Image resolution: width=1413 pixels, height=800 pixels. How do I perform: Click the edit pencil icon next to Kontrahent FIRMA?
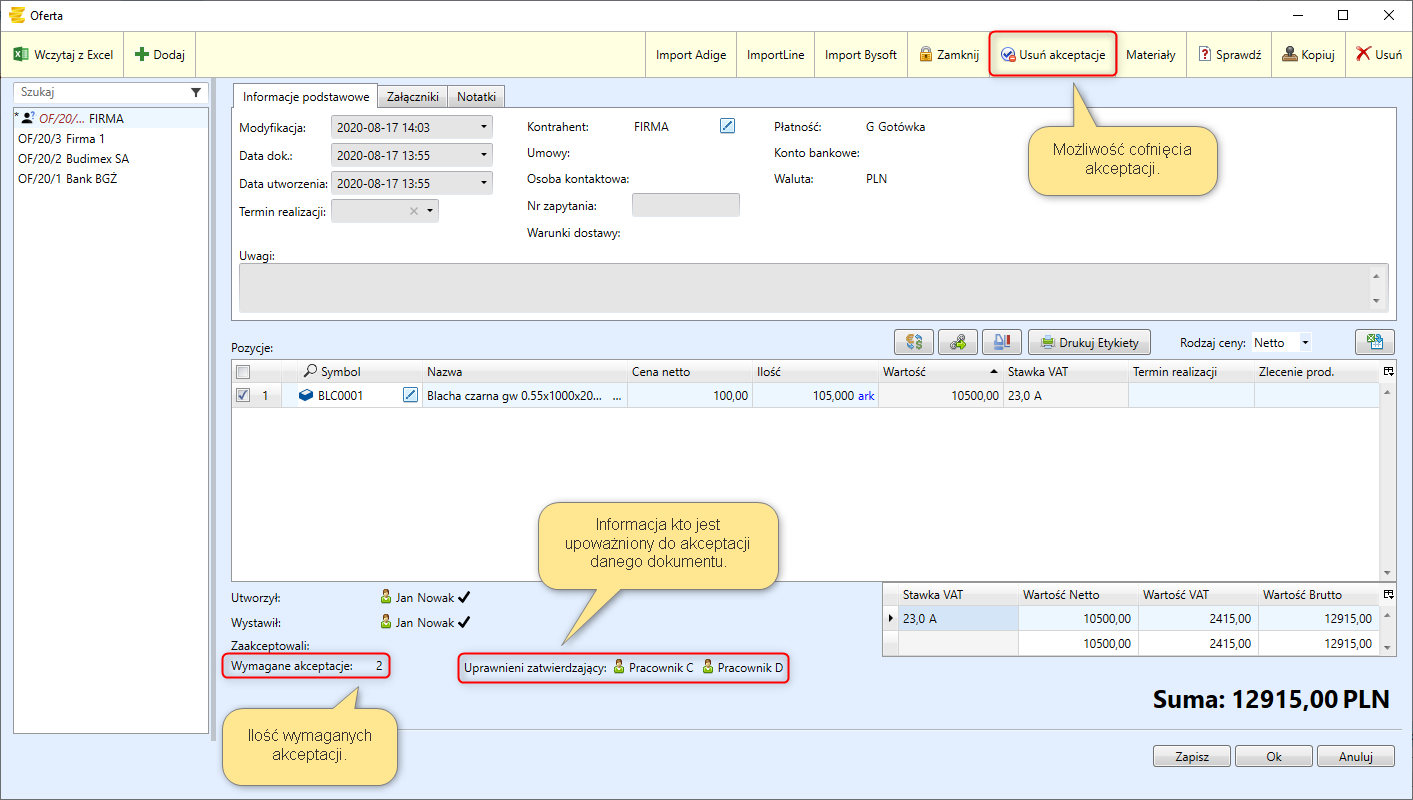click(727, 126)
